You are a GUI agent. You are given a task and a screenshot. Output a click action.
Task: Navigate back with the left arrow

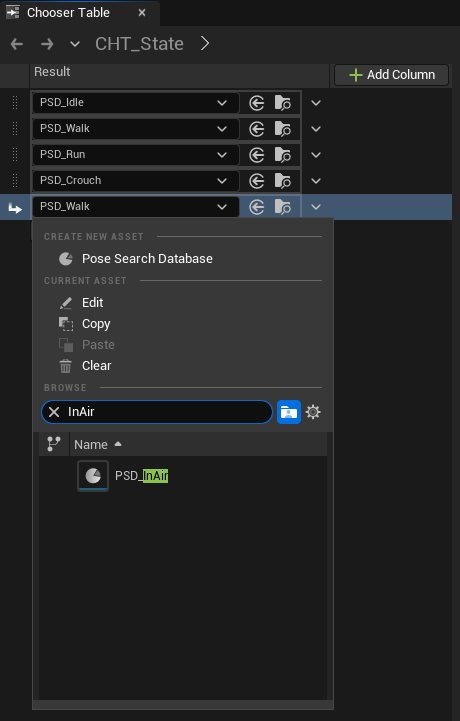[17, 44]
